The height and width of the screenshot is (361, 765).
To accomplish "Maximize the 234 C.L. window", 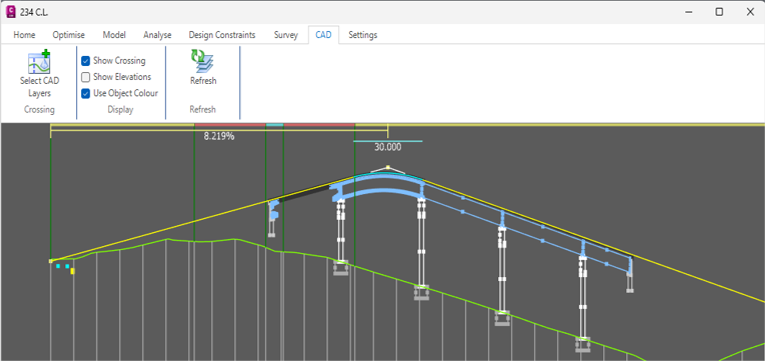I will coord(719,12).
